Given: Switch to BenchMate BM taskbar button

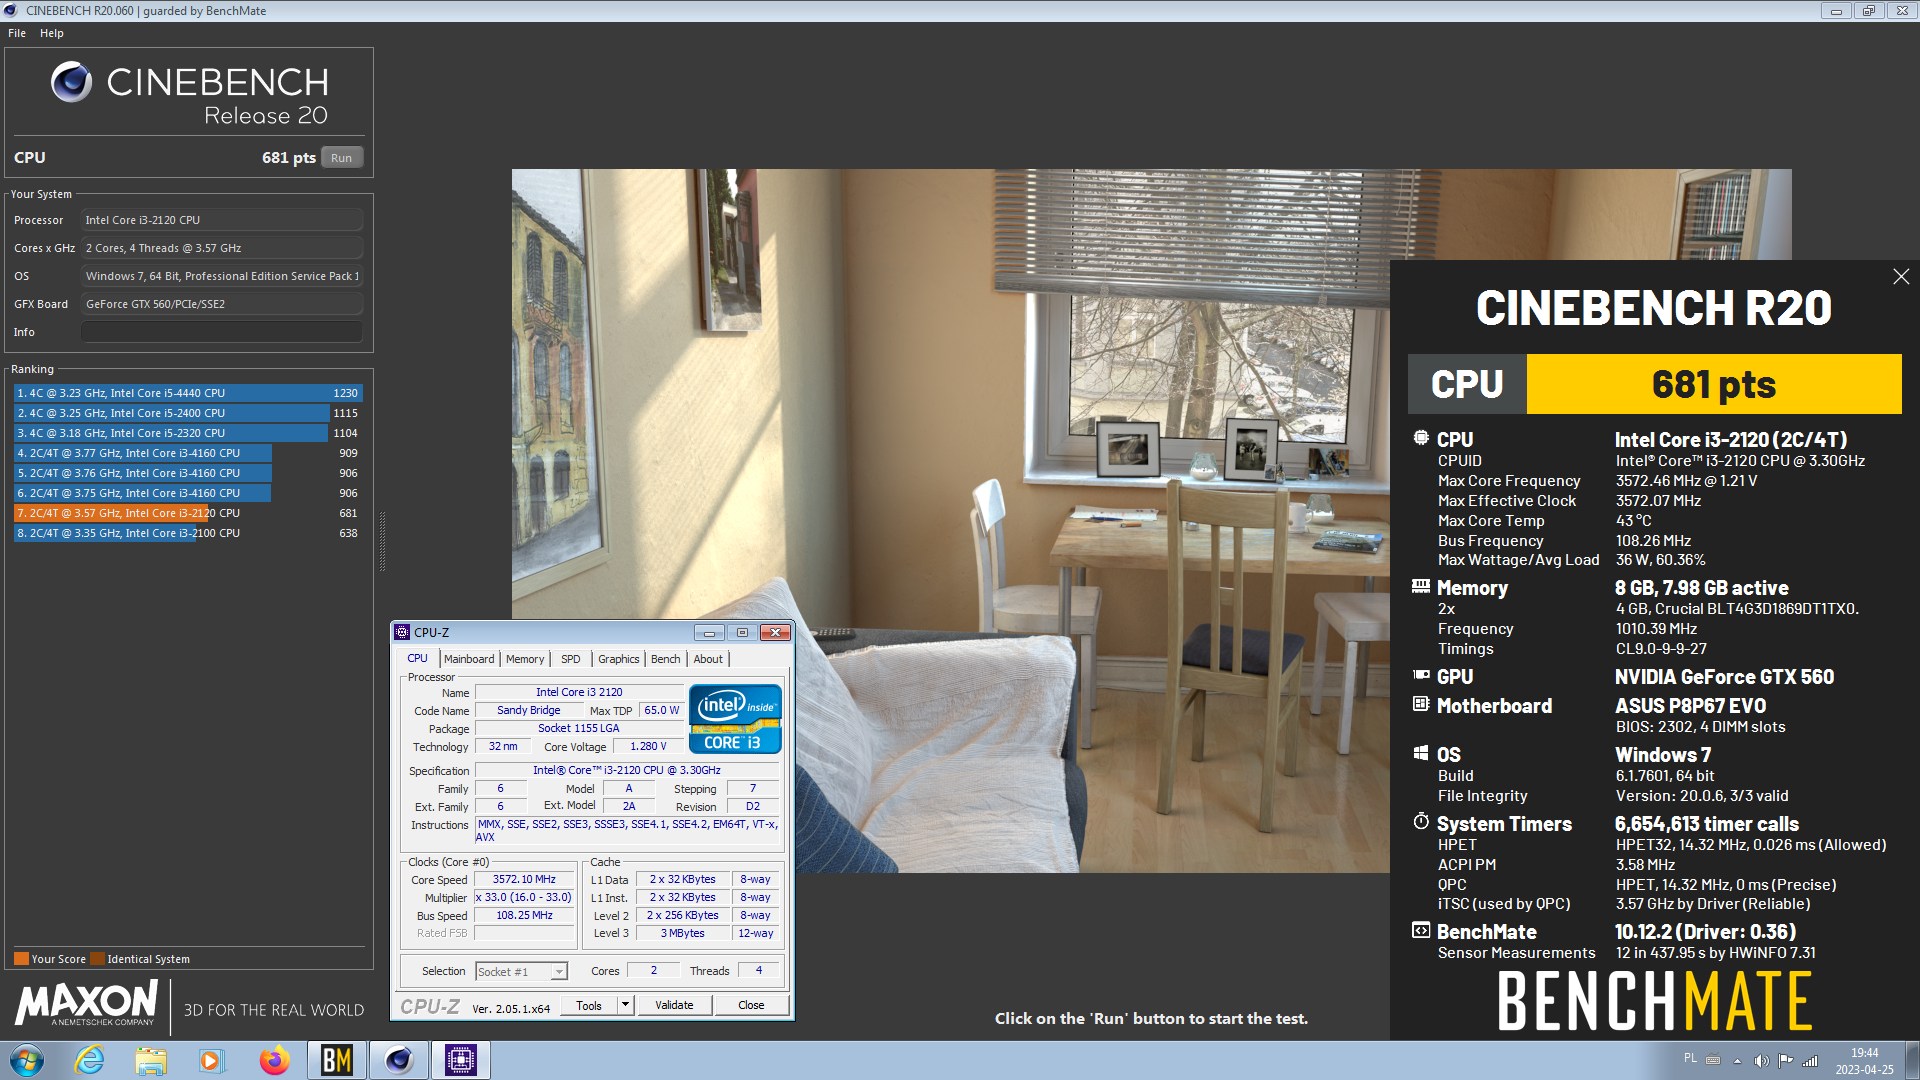Looking at the screenshot, I should [x=337, y=1060].
